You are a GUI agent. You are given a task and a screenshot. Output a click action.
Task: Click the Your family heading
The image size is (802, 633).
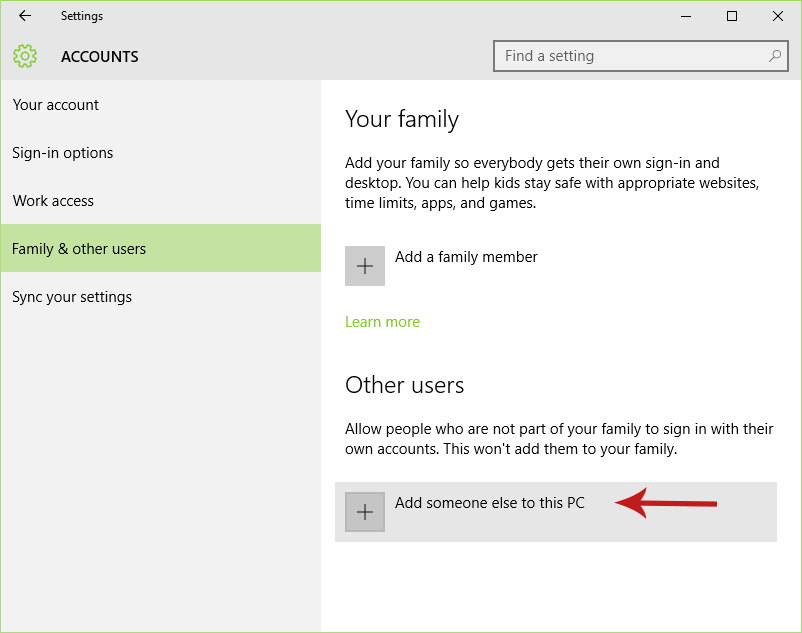pyautogui.click(x=402, y=119)
